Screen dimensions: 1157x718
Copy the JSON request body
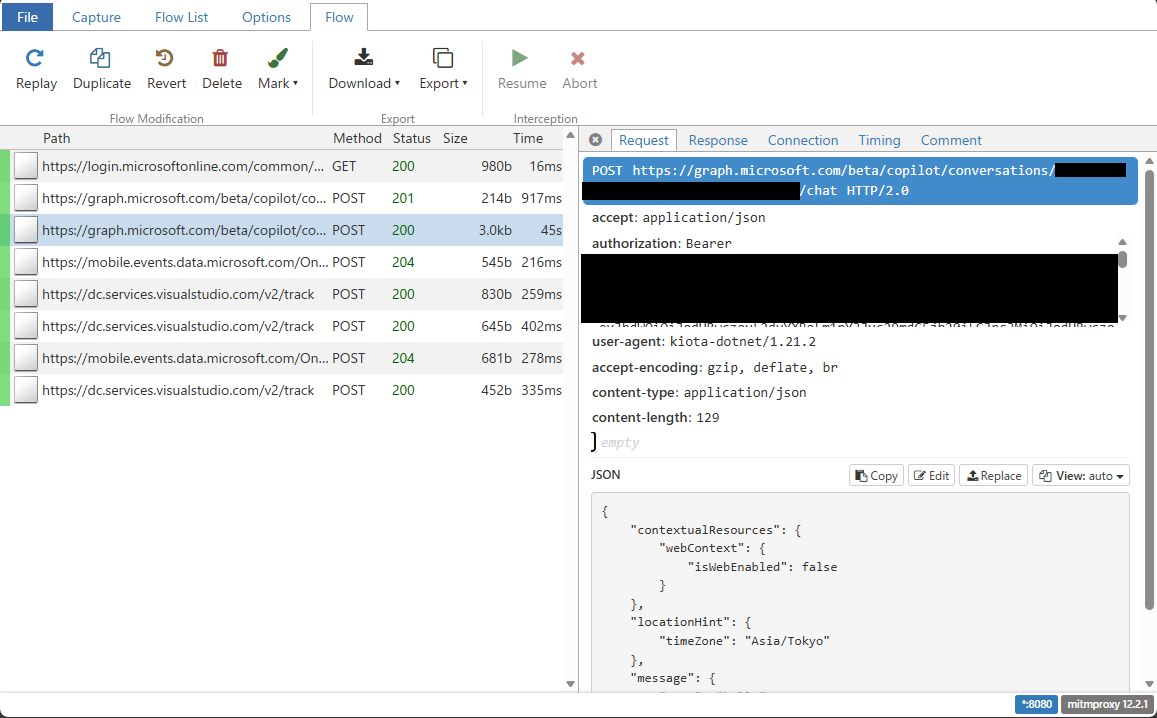click(x=875, y=475)
